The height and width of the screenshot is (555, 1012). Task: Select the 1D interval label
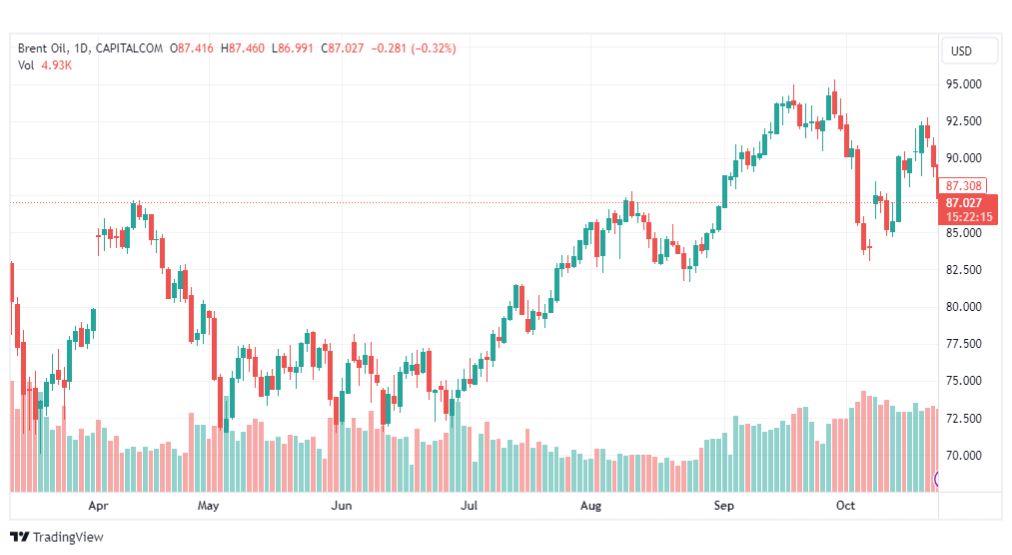pyautogui.click(x=81, y=48)
